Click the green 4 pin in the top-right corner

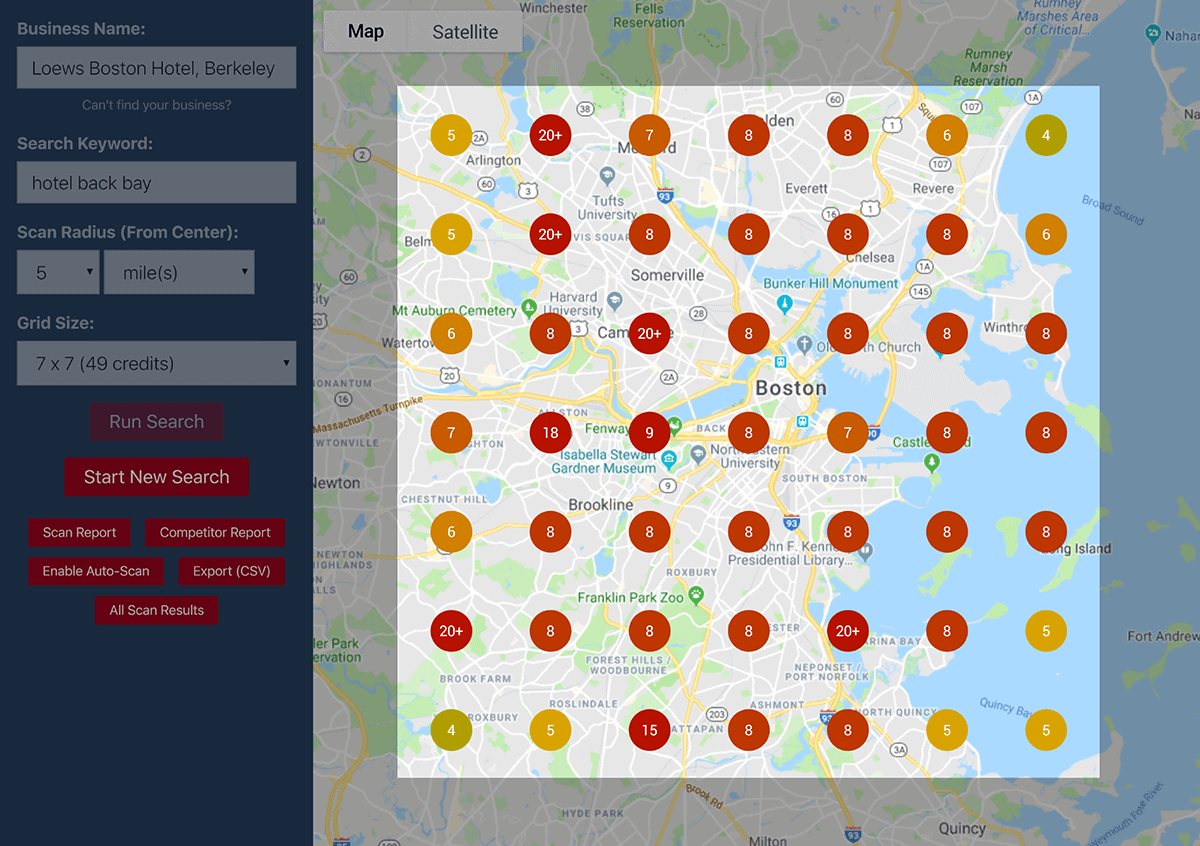(x=1046, y=134)
